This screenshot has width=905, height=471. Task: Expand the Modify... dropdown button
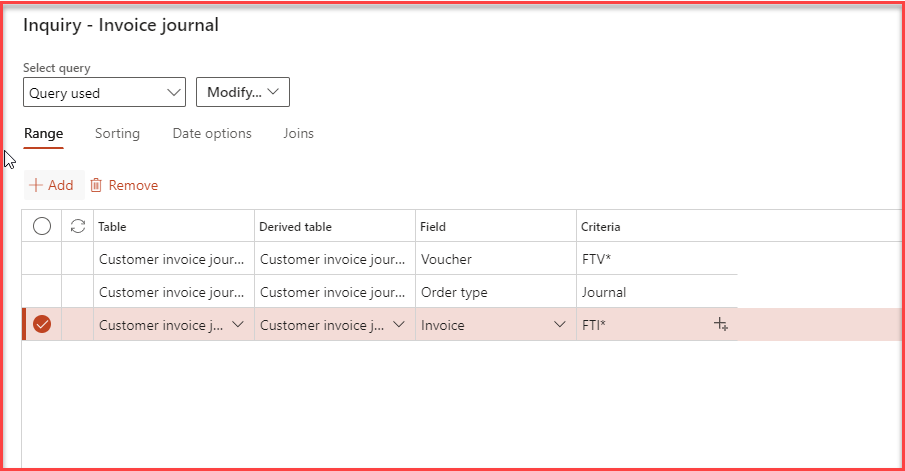pos(243,93)
